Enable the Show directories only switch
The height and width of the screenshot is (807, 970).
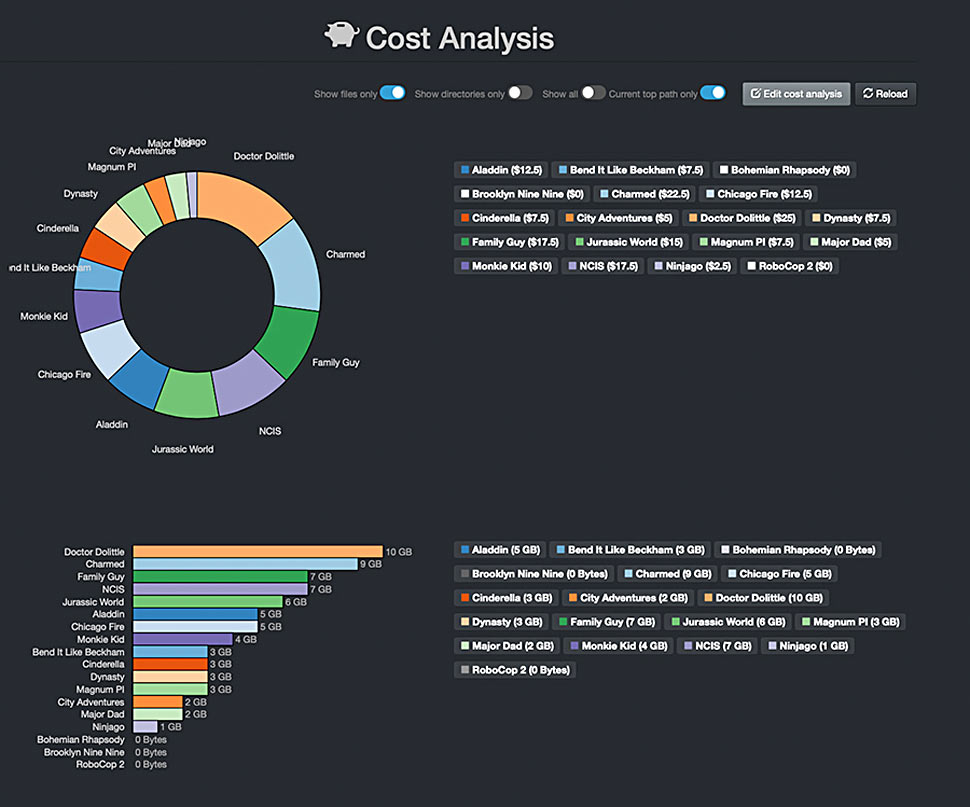(520, 93)
